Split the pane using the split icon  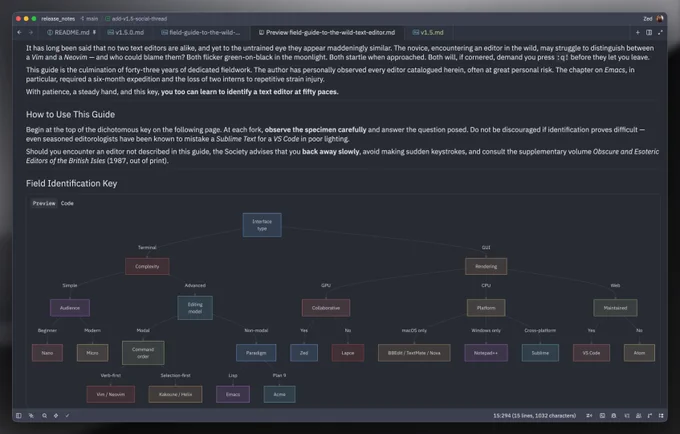tap(649, 33)
